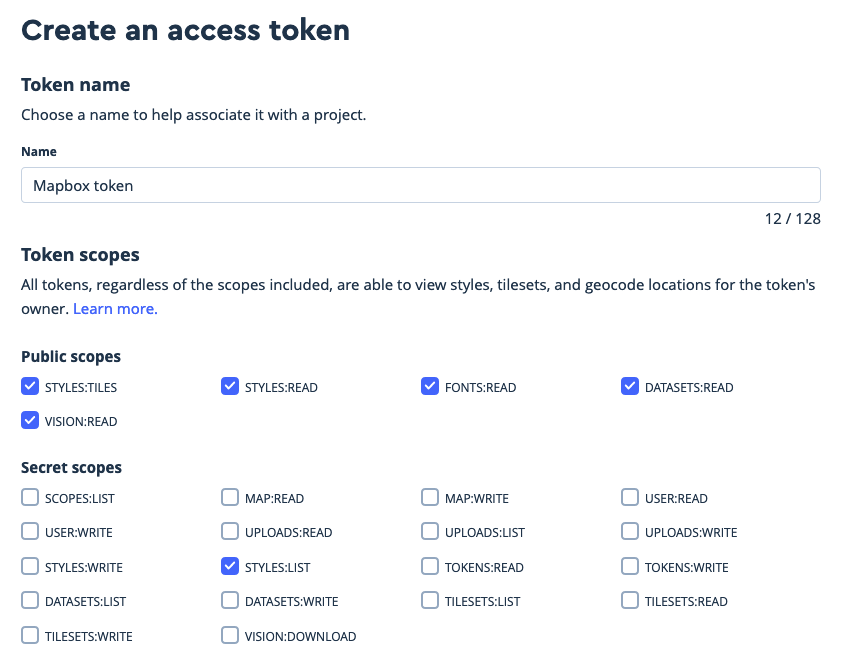Enable the MAP:WRITE scope
Screen dimensions: 848x667
(430, 497)
